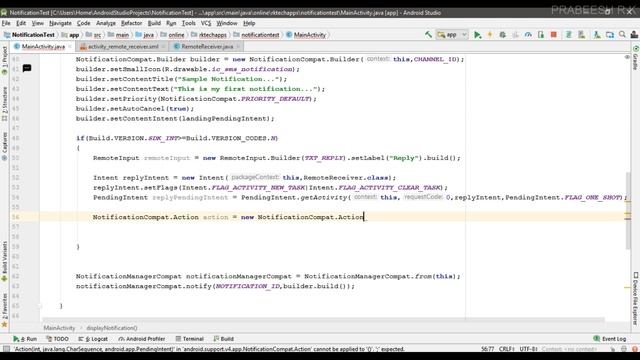640x360 pixels.
Task: Click the Apply Changes lightning icon
Action: click(x=490, y=35)
